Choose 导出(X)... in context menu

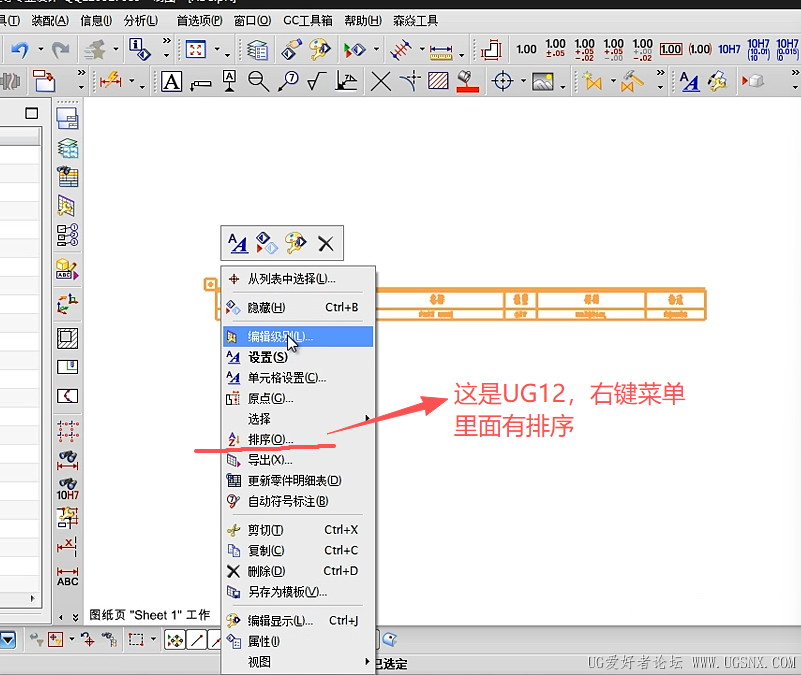pyautogui.click(x=298, y=460)
